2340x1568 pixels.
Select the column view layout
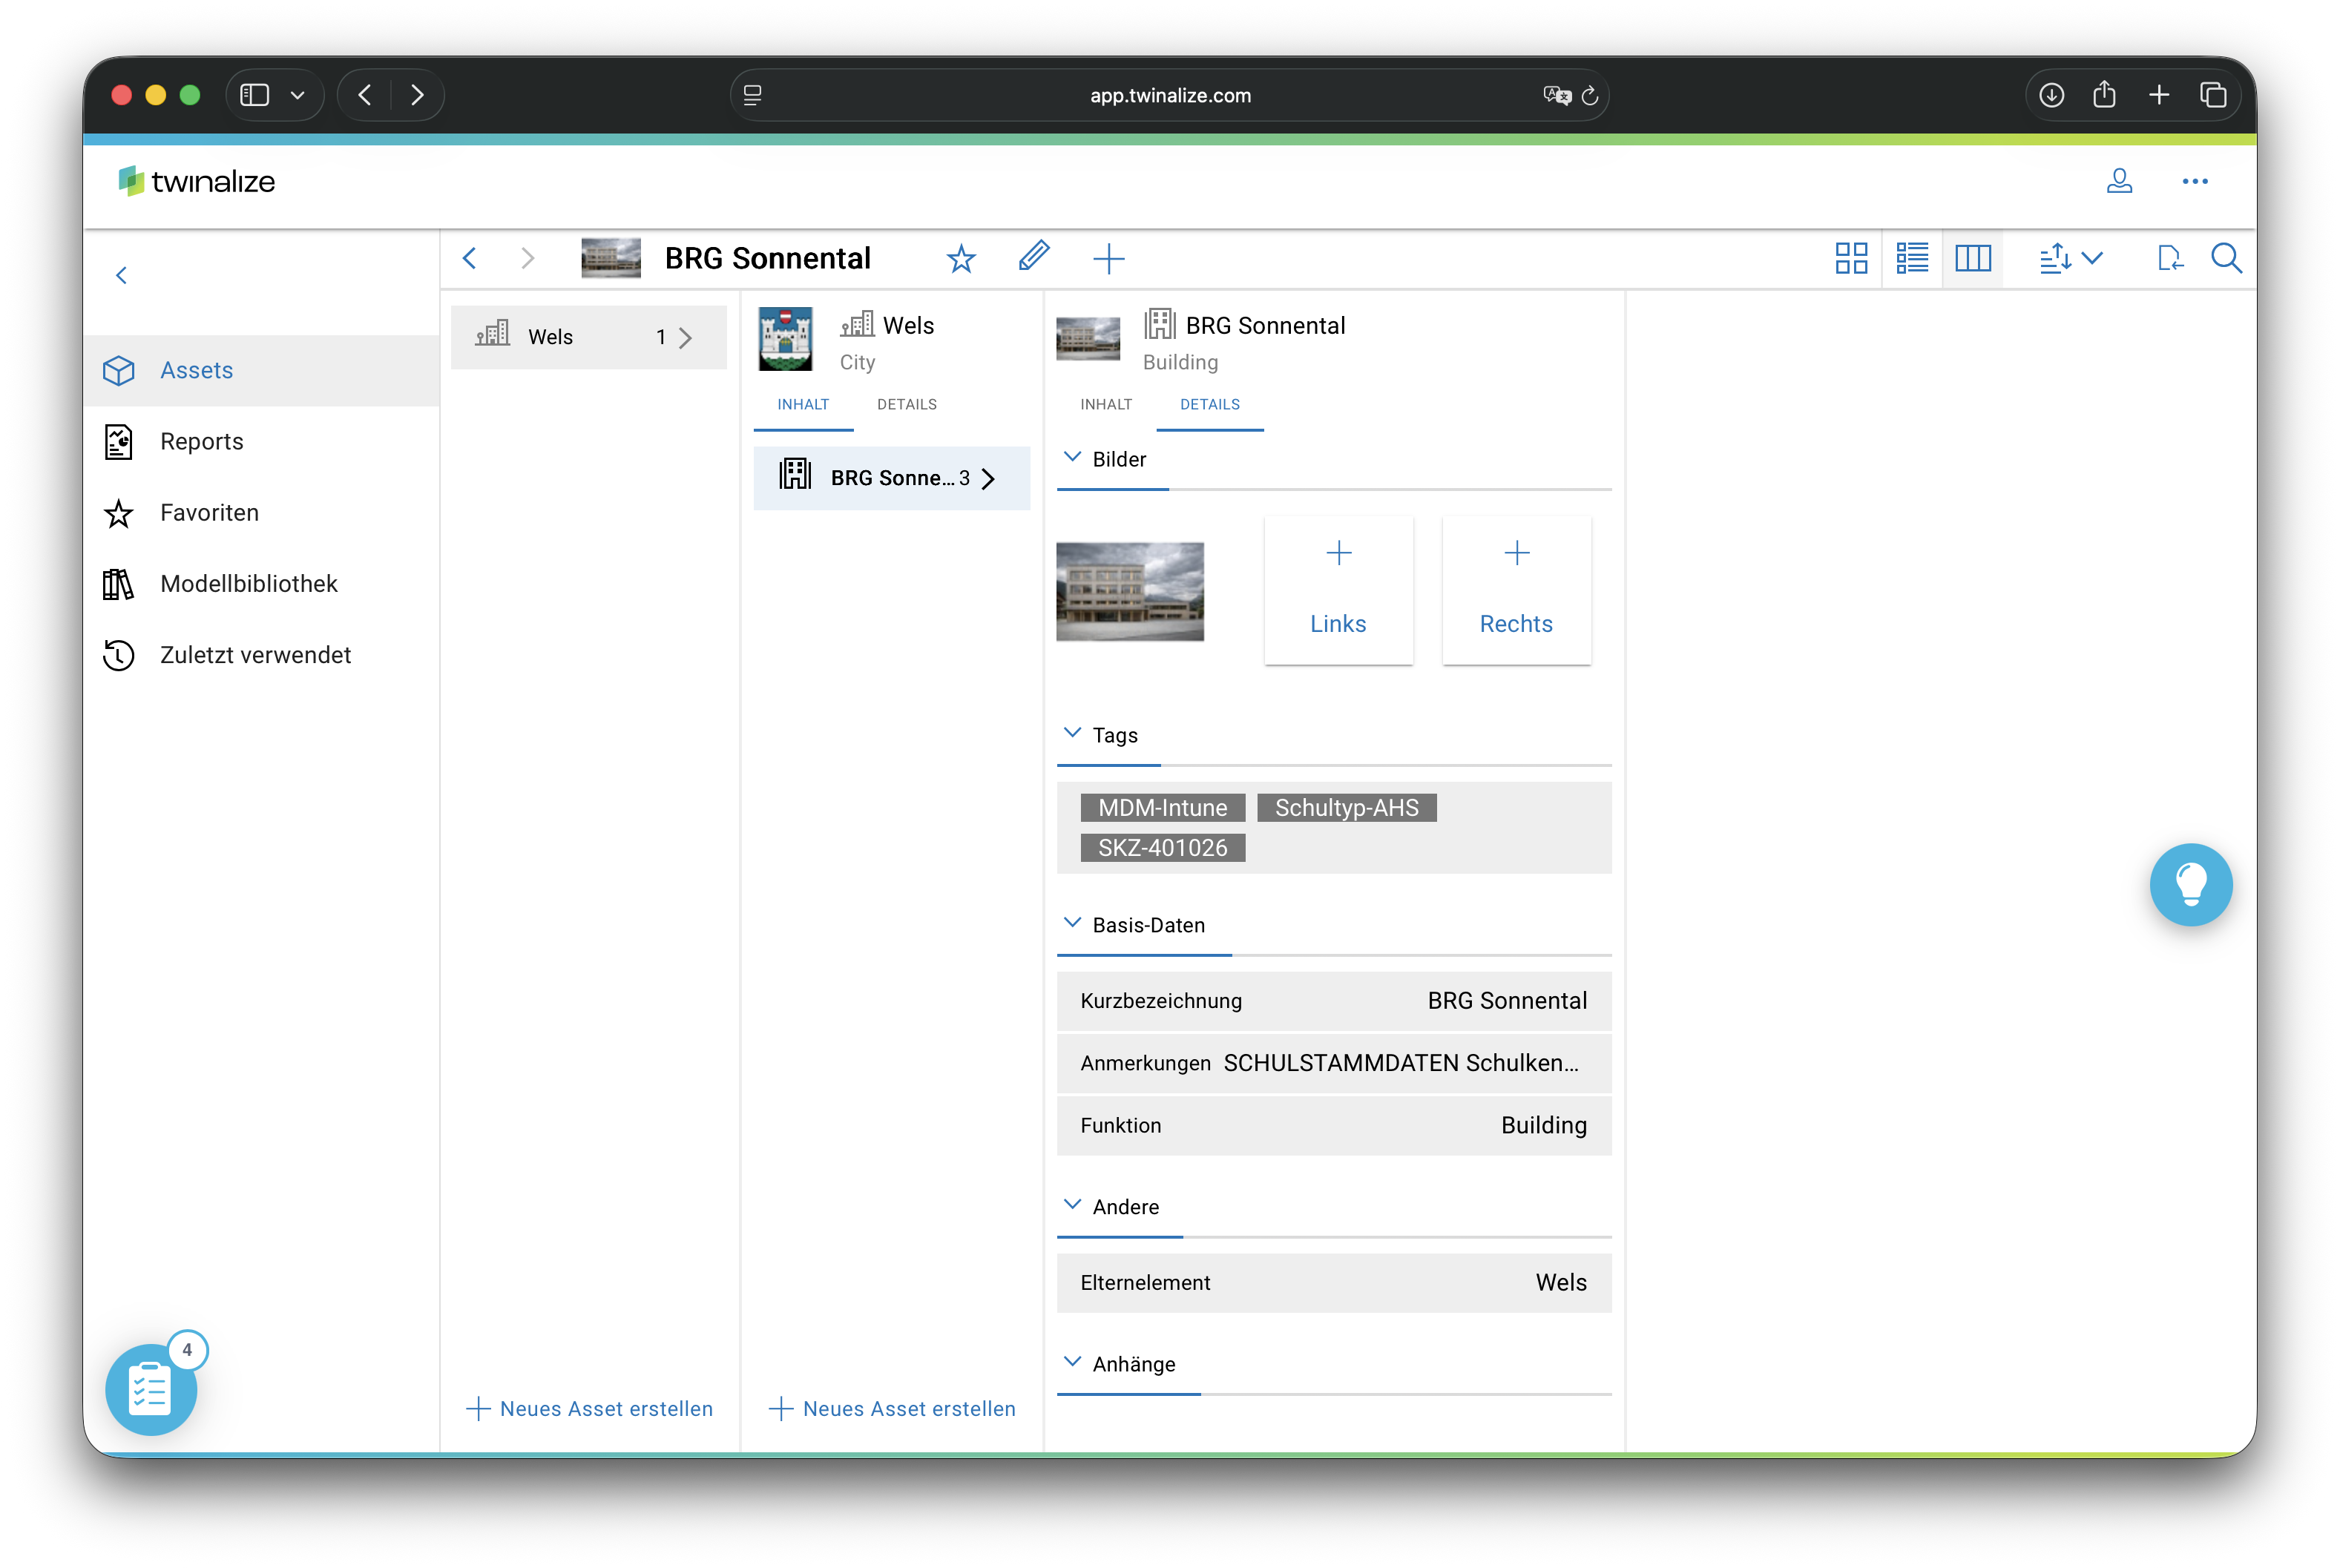point(1972,259)
